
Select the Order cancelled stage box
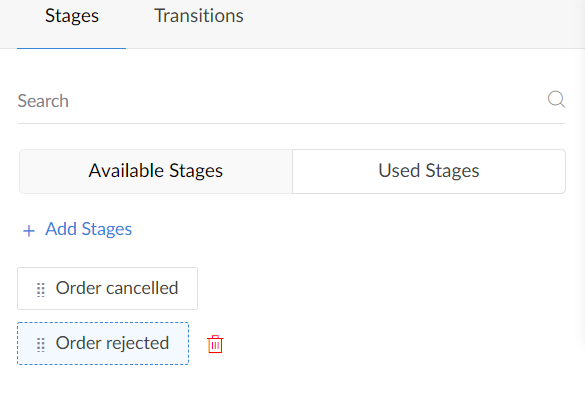point(107,288)
